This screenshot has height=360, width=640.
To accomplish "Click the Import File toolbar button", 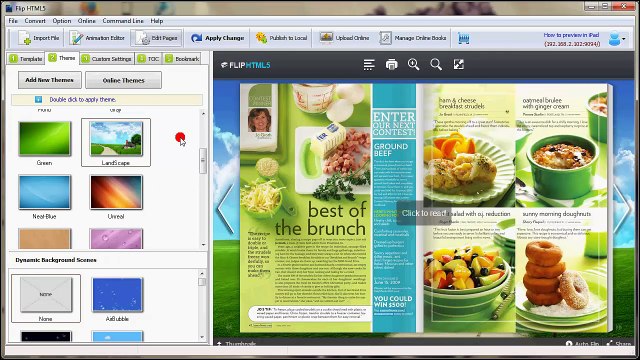I will 40,38.
